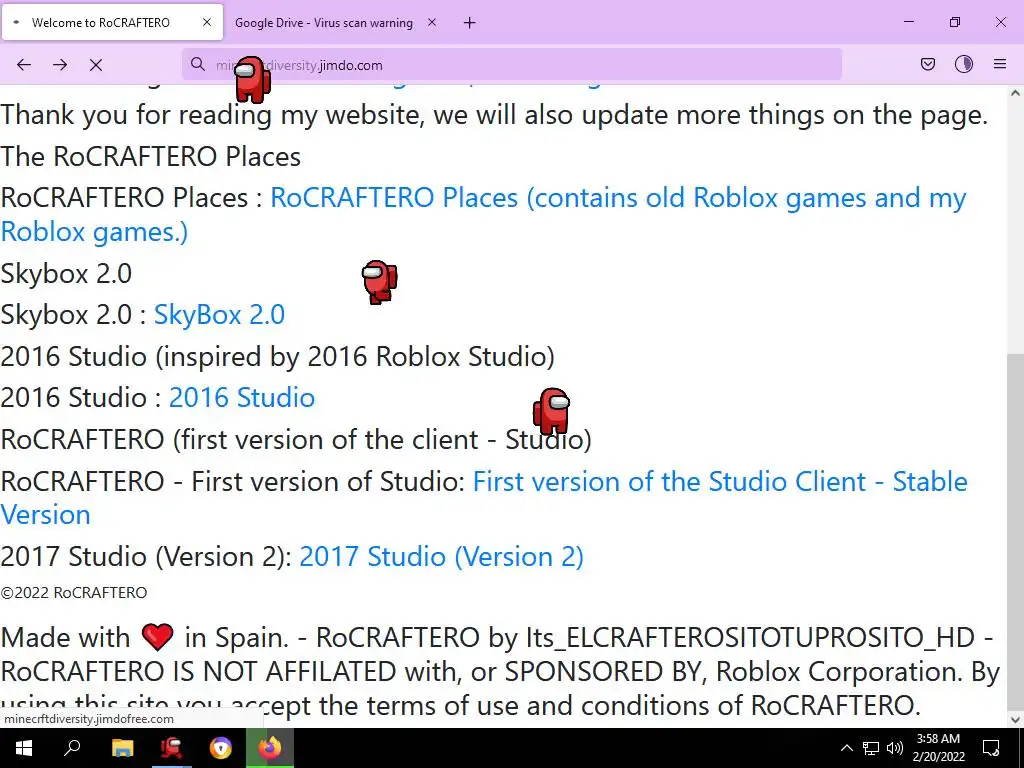Open volume control in system tray
Viewport: 1024px width, 768px height.
895,748
